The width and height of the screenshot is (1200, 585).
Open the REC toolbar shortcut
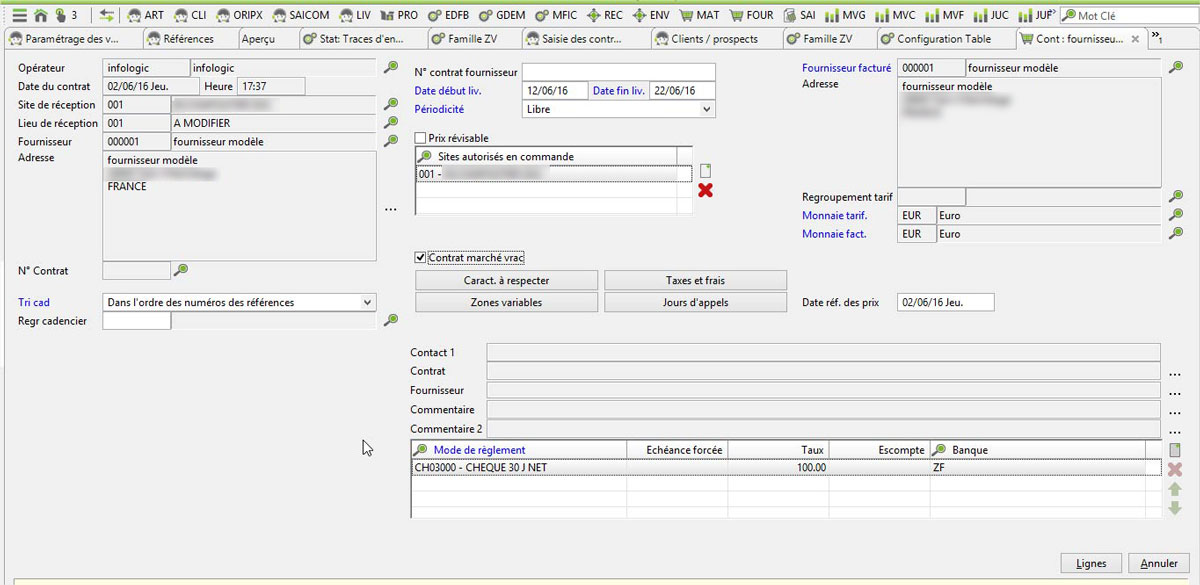pyautogui.click(x=604, y=15)
